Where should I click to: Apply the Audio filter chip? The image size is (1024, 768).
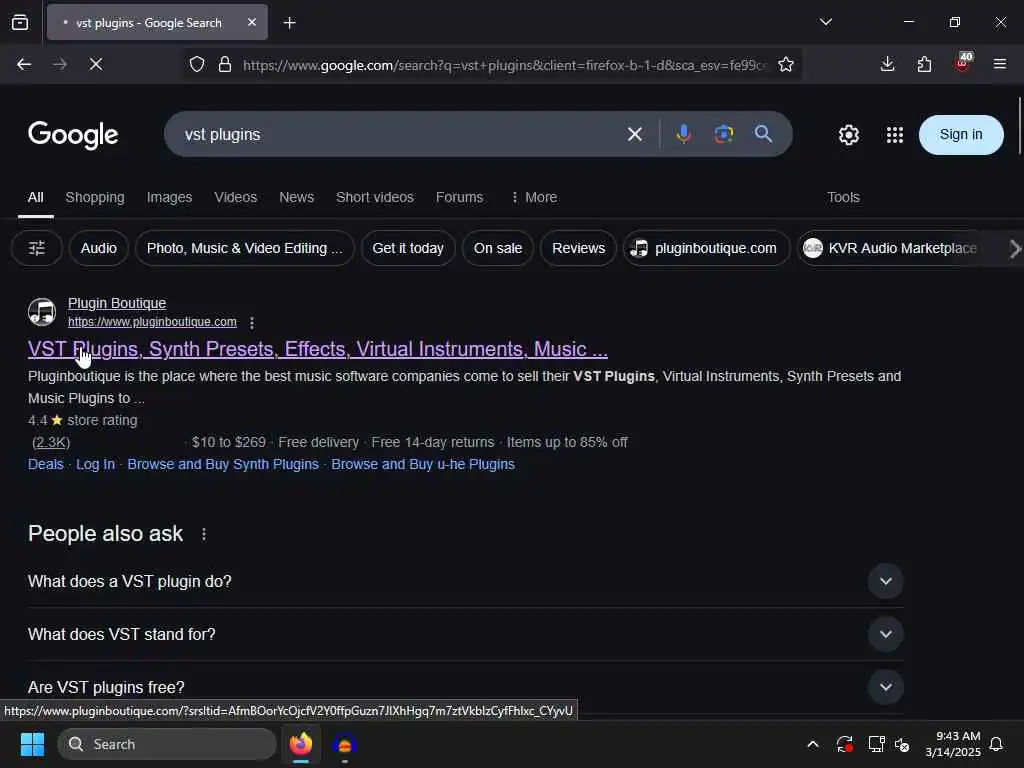coord(99,248)
